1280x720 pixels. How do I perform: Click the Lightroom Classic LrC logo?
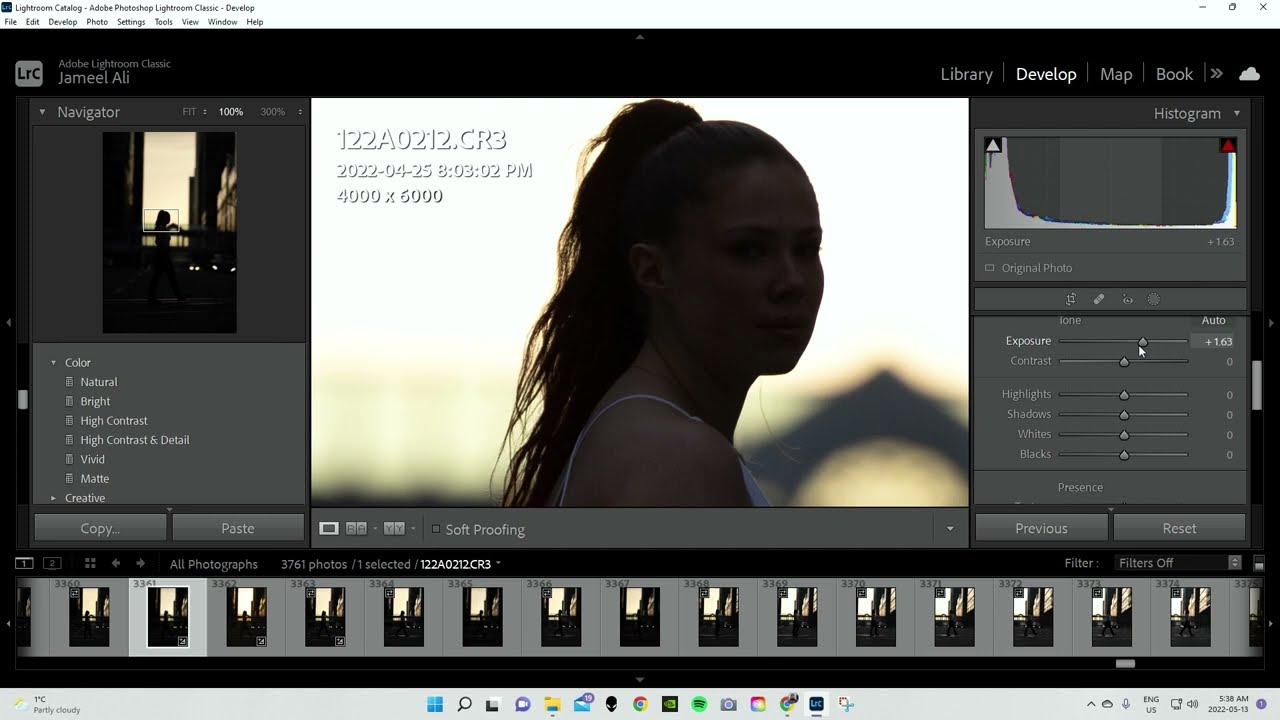click(x=29, y=74)
